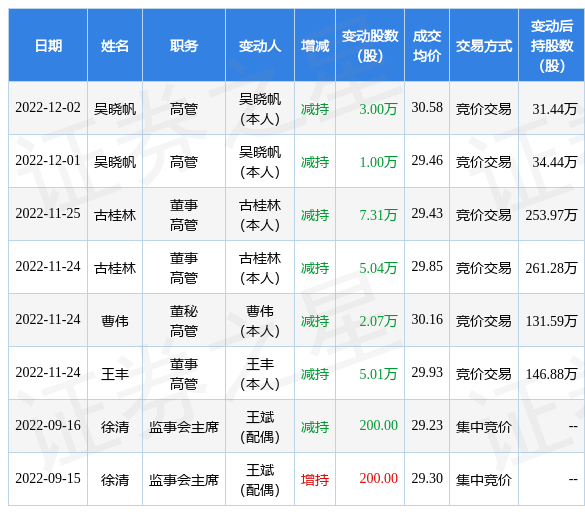Click the red 增持 label
This screenshot has height=514, width=585.
tap(315, 479)
